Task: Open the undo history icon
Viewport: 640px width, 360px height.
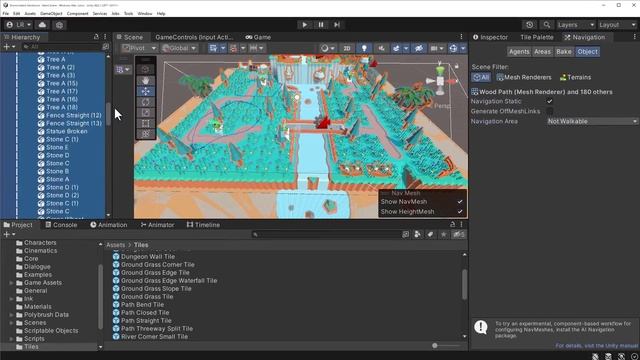Action: click(x=529, y=25)
